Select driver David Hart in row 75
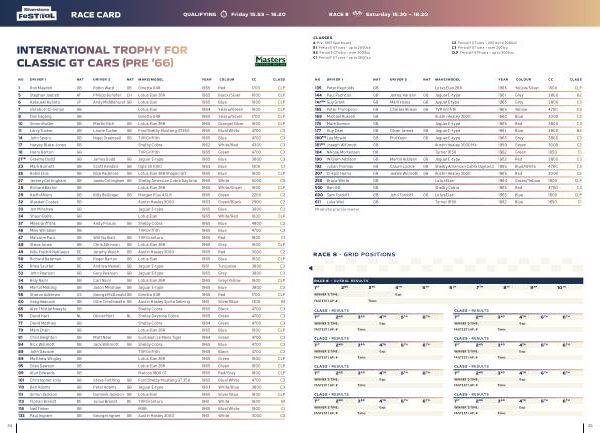The image size is (600, 433). pyautogui.click(x=39, y=316)
